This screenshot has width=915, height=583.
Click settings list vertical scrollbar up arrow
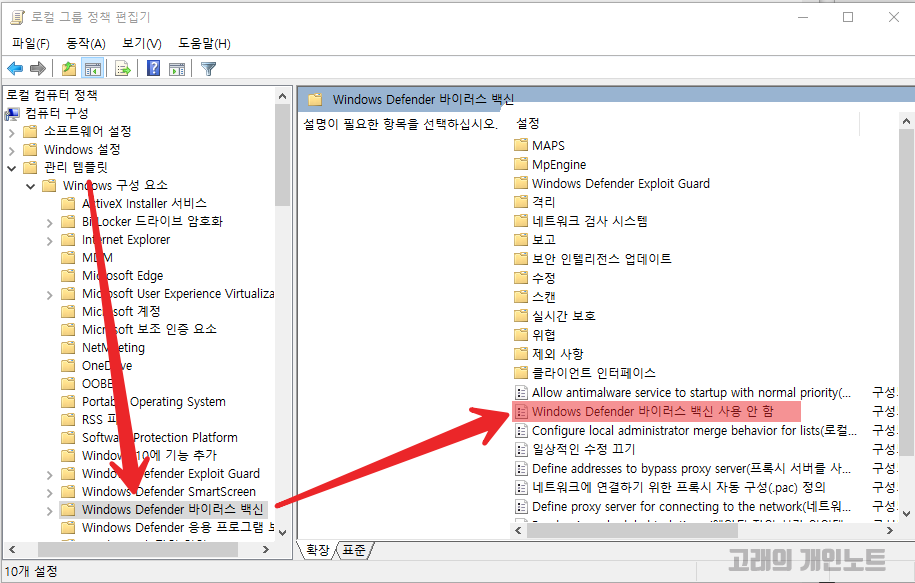tap(906, 121)
